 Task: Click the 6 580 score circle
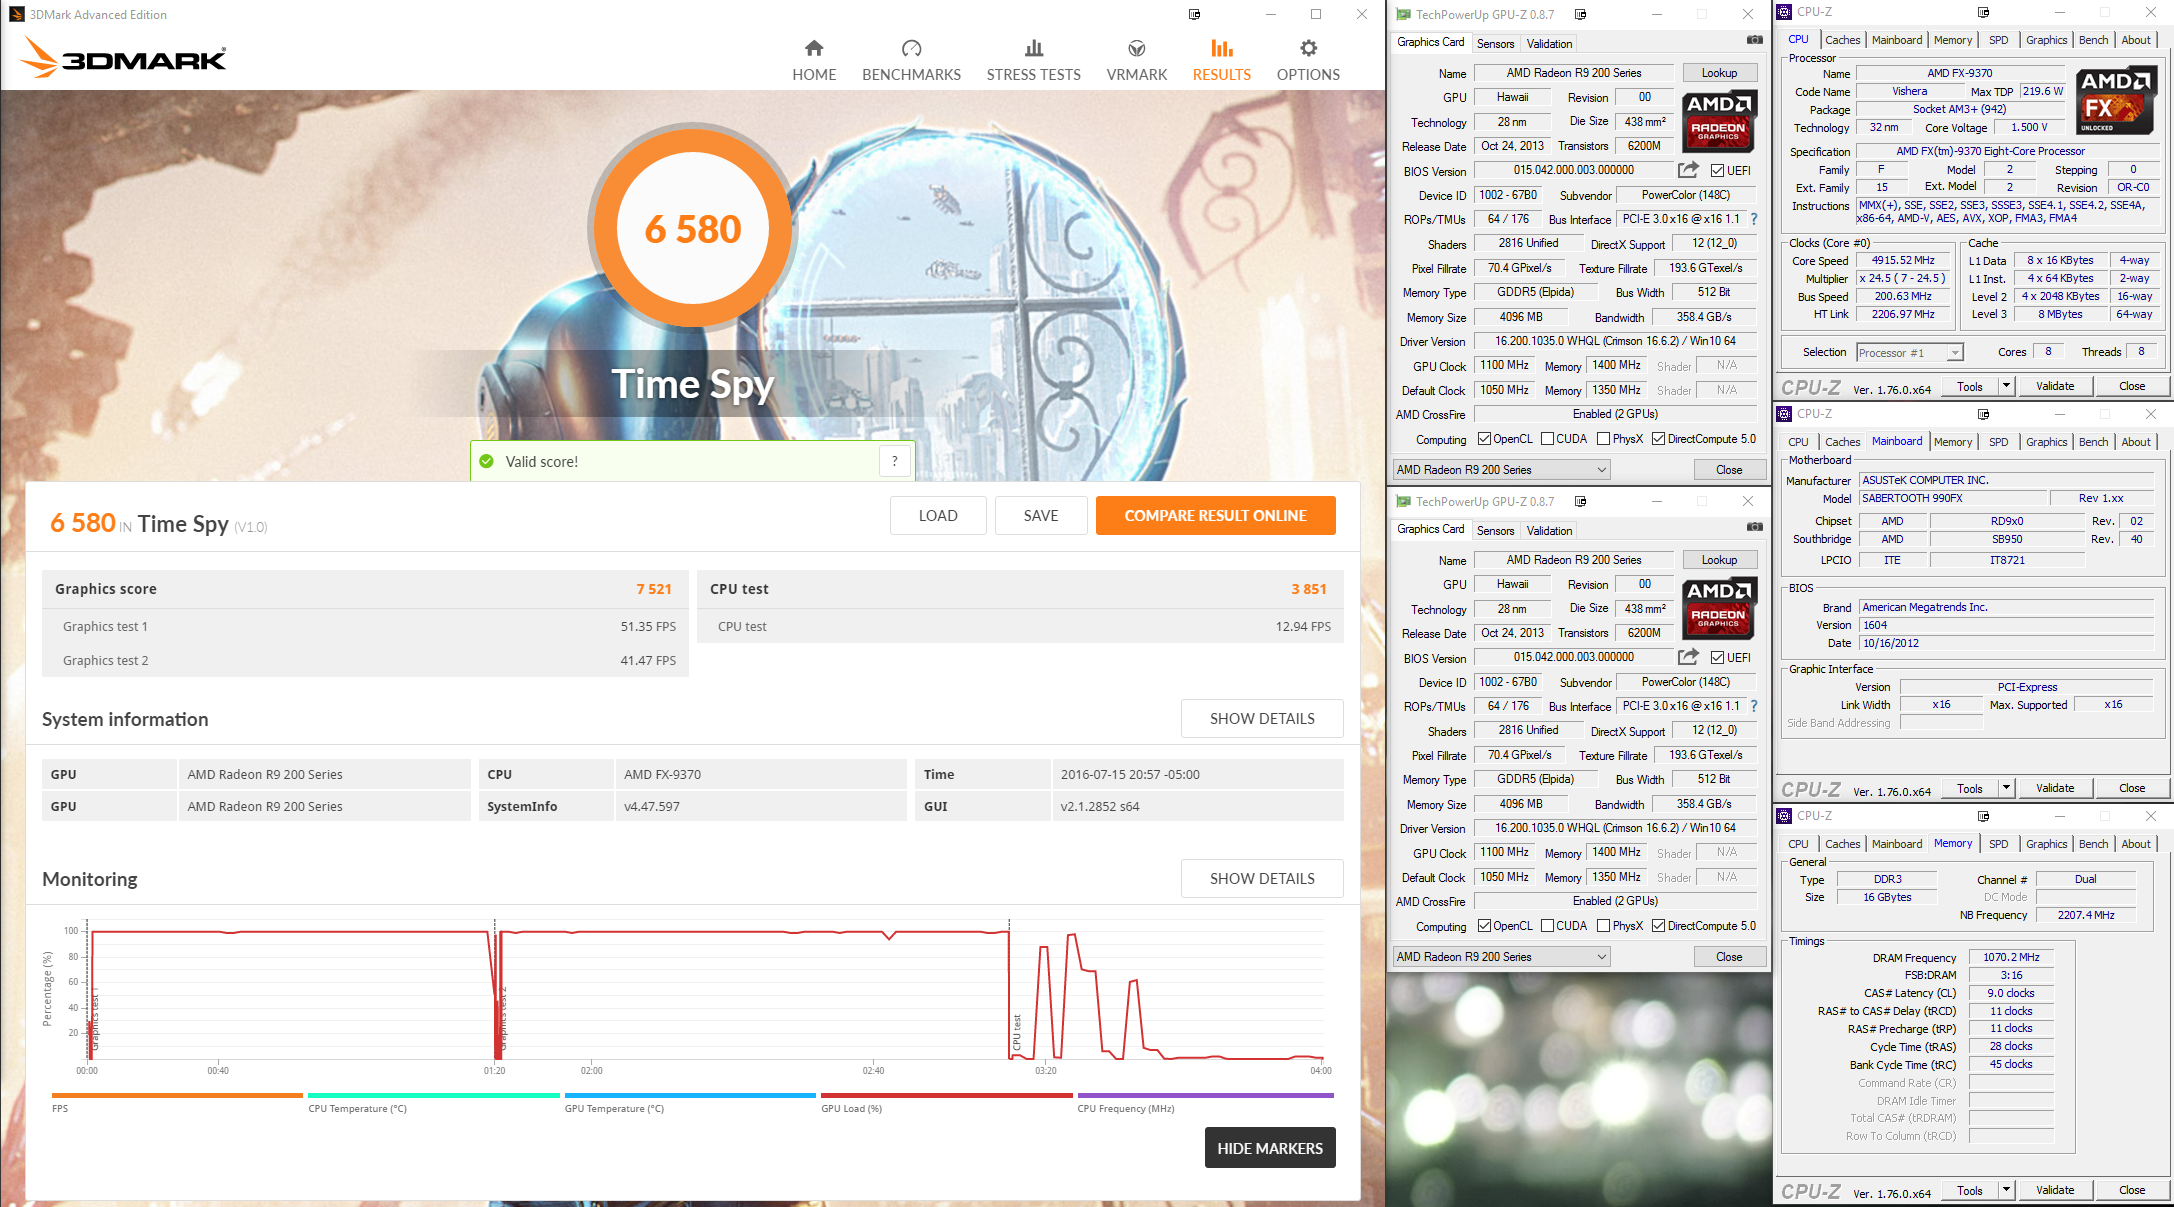click(x=692, y=229)
